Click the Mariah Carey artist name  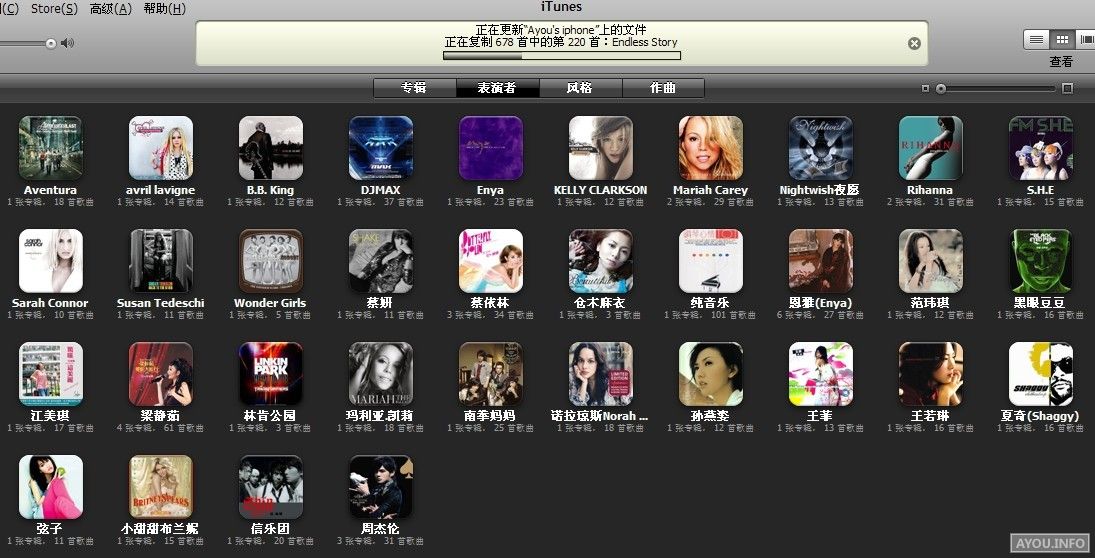pyautogui.click(x=710, y=190)
